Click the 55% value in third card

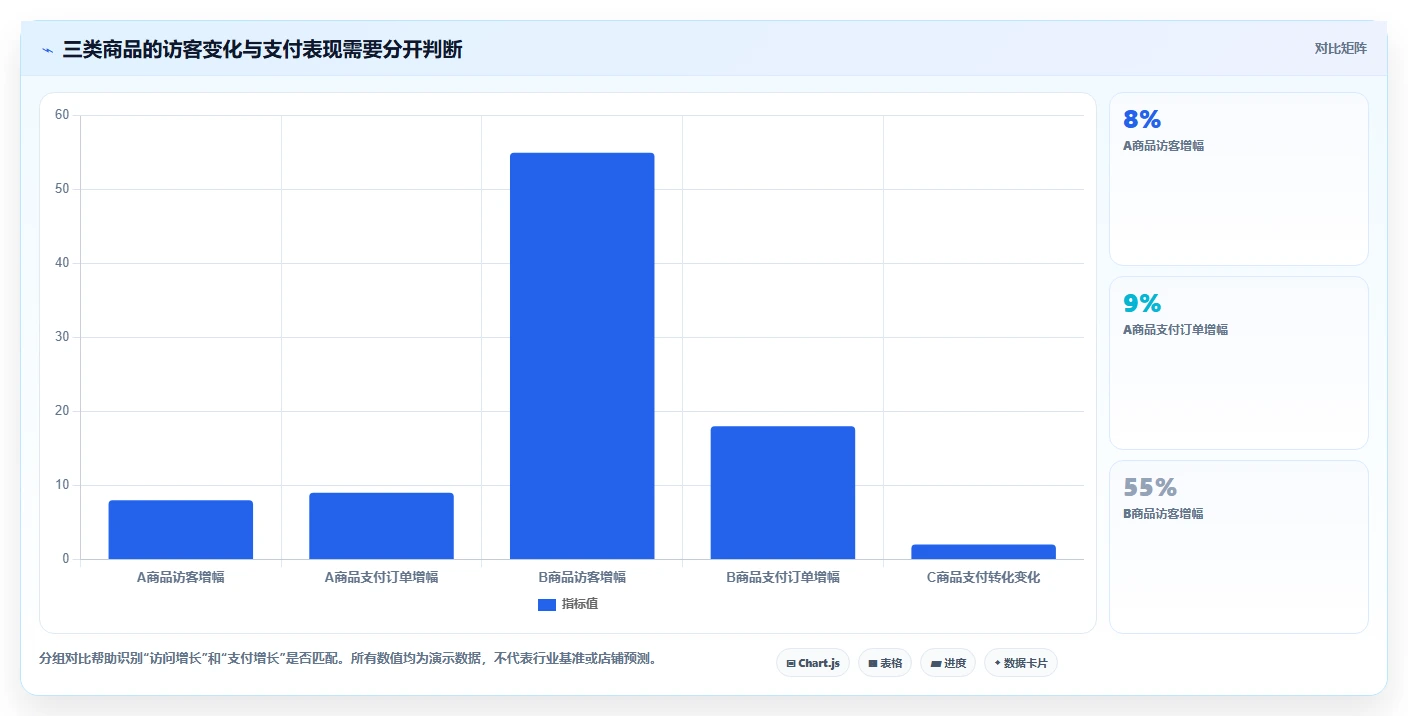point(1150,488)
